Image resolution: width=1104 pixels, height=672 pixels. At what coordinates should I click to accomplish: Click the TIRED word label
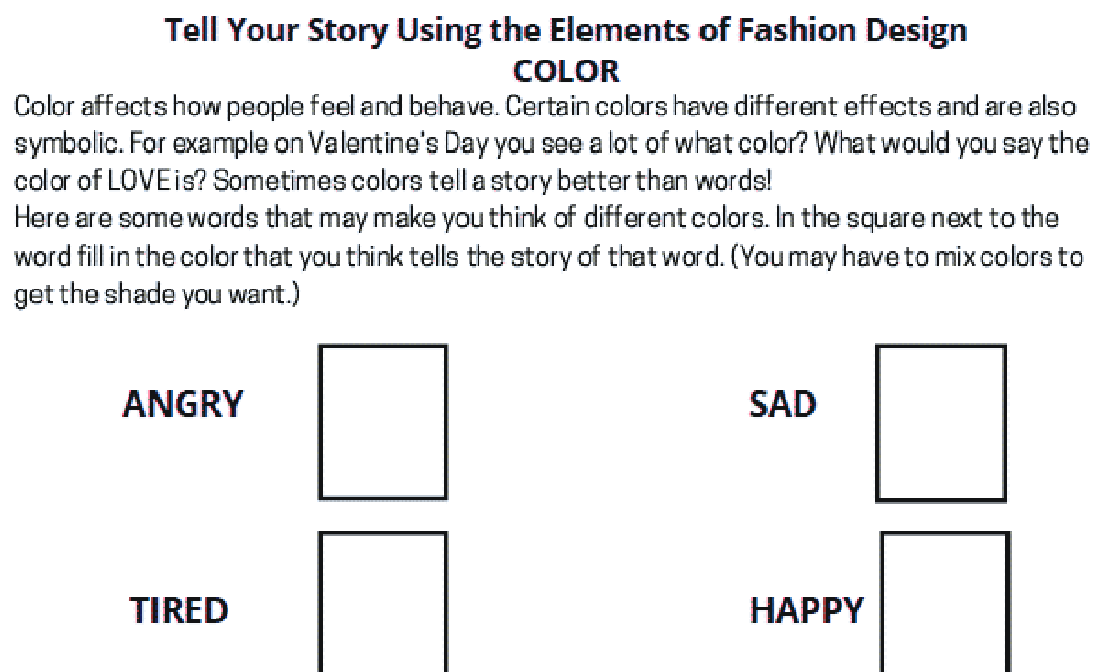click(179, 610)
